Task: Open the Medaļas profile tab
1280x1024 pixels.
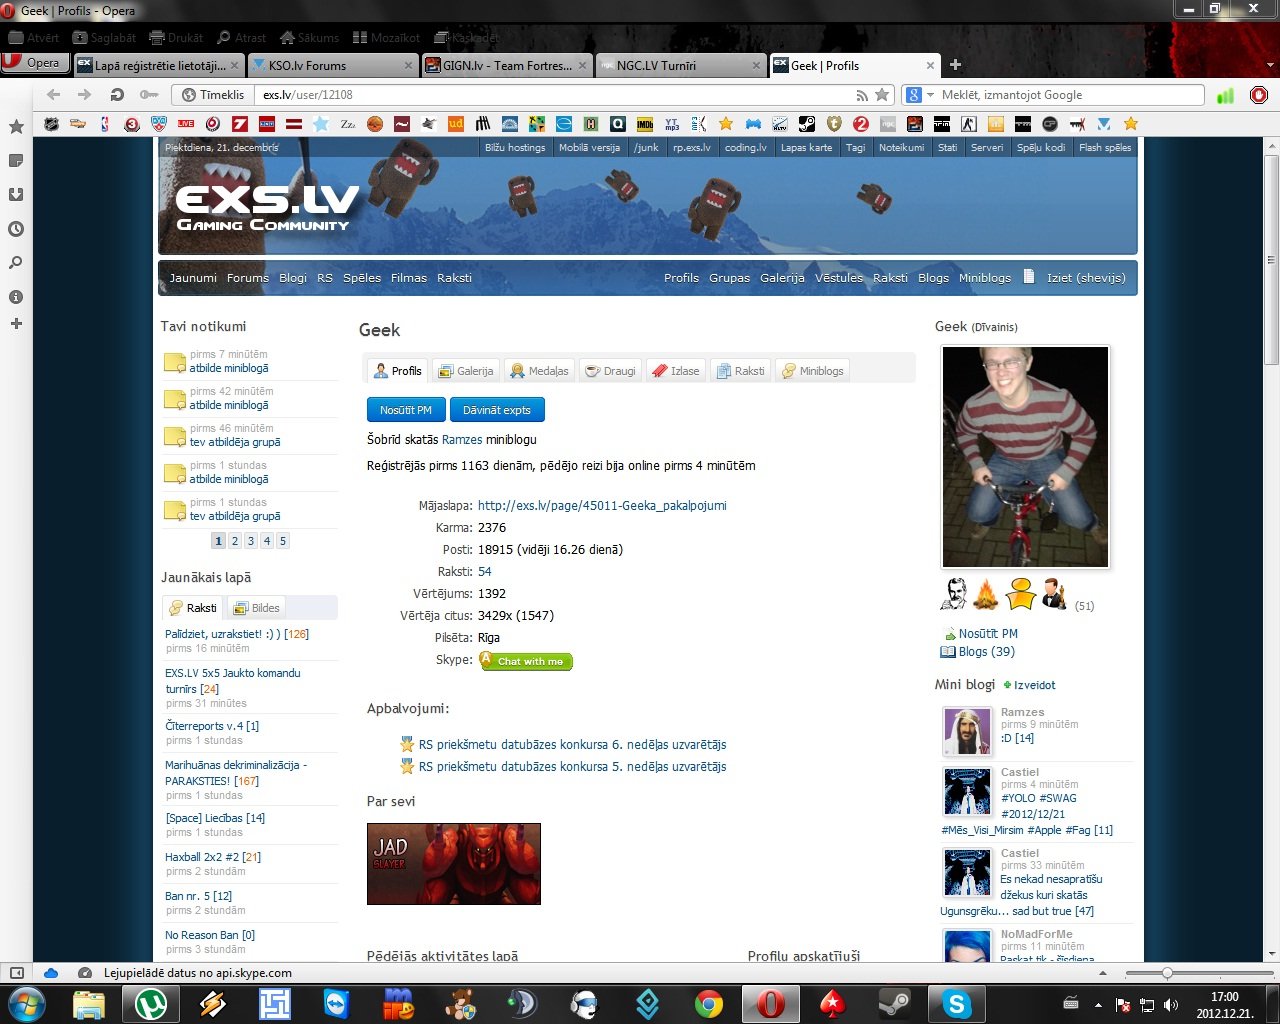Action: coord(540,371)
